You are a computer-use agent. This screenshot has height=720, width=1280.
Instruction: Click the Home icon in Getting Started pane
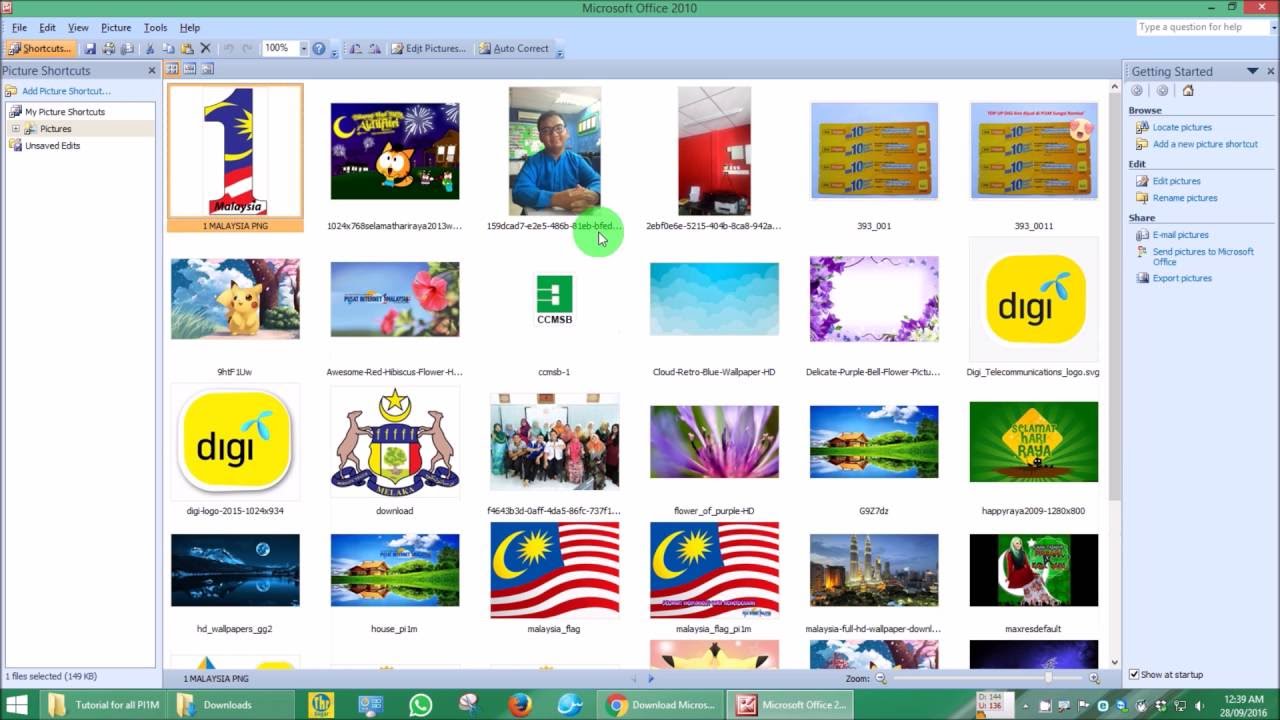coord(1188,90)
